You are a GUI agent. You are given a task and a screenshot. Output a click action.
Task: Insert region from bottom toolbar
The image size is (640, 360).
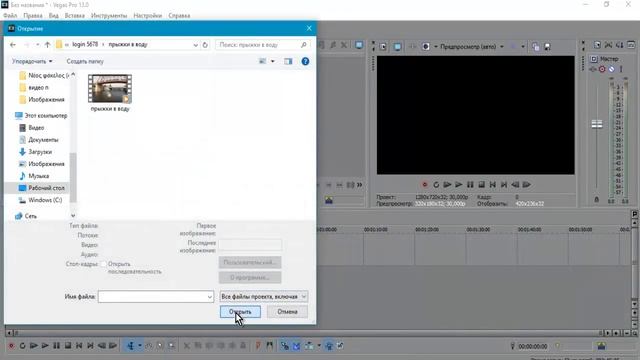pyautogui.click(x=269, y=346)
